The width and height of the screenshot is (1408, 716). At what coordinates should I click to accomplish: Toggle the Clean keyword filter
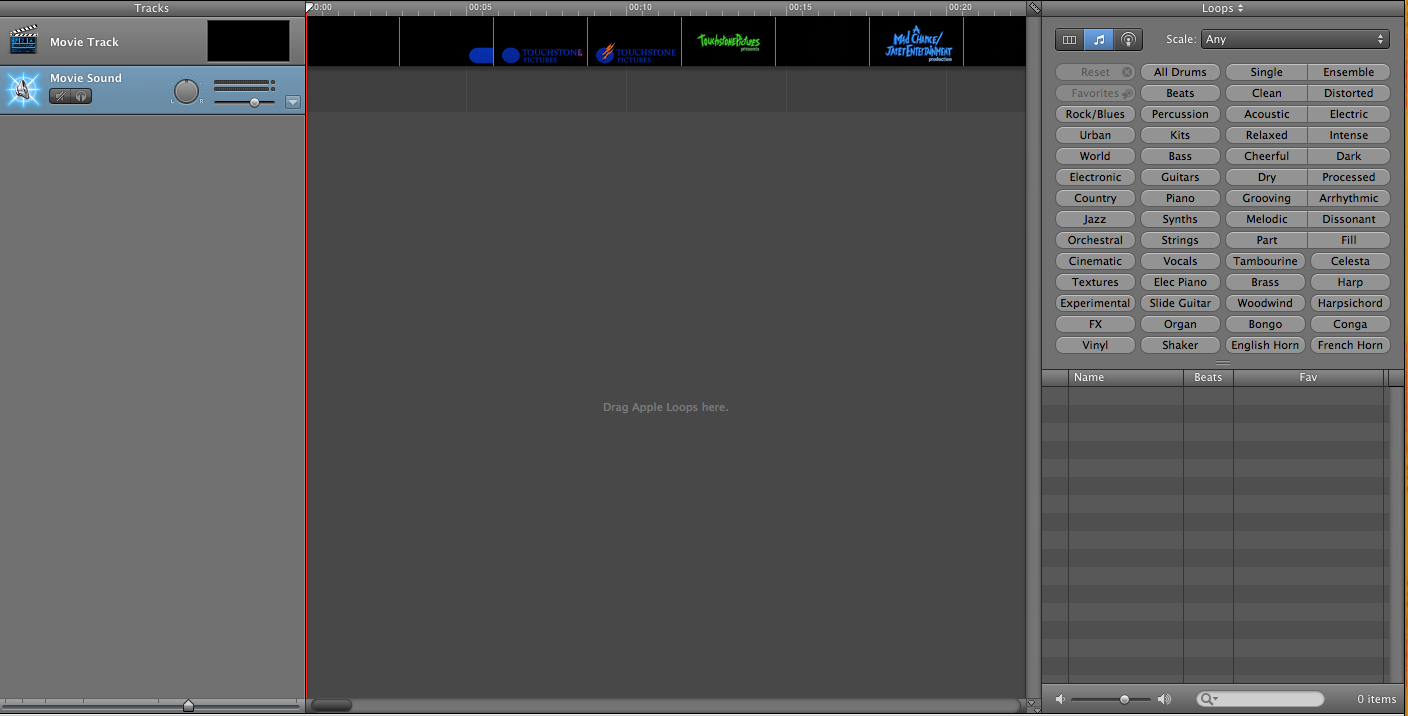pos(1266,93)
